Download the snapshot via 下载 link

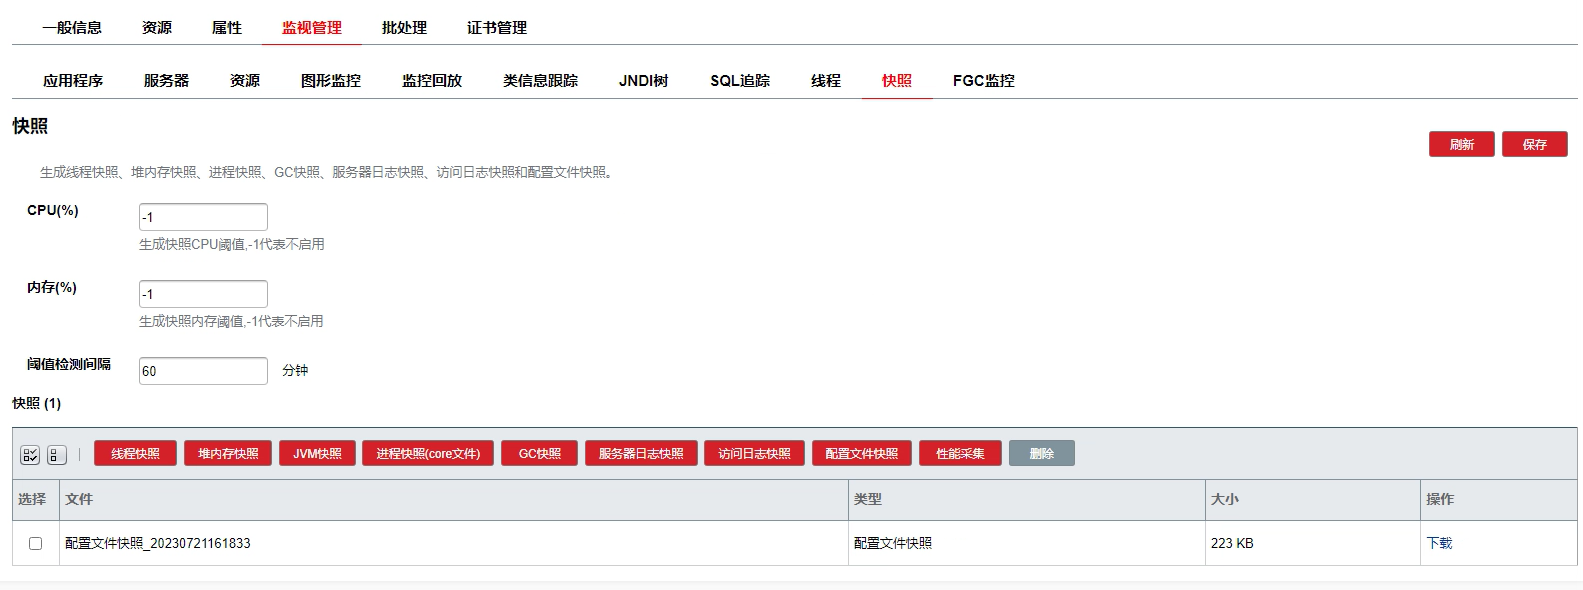coord(1439,544)
